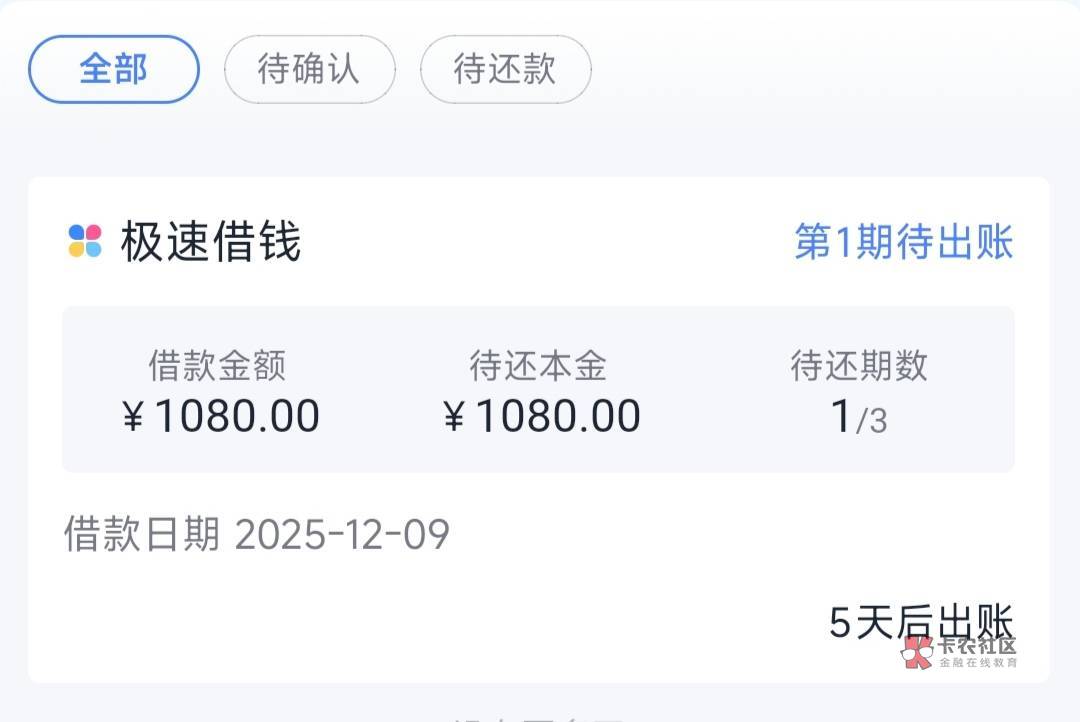The width and height of the screenshot is (1080, 722).
Task: Tap the colorful 极速借钱 product icon
Action: tap(85, 242)
